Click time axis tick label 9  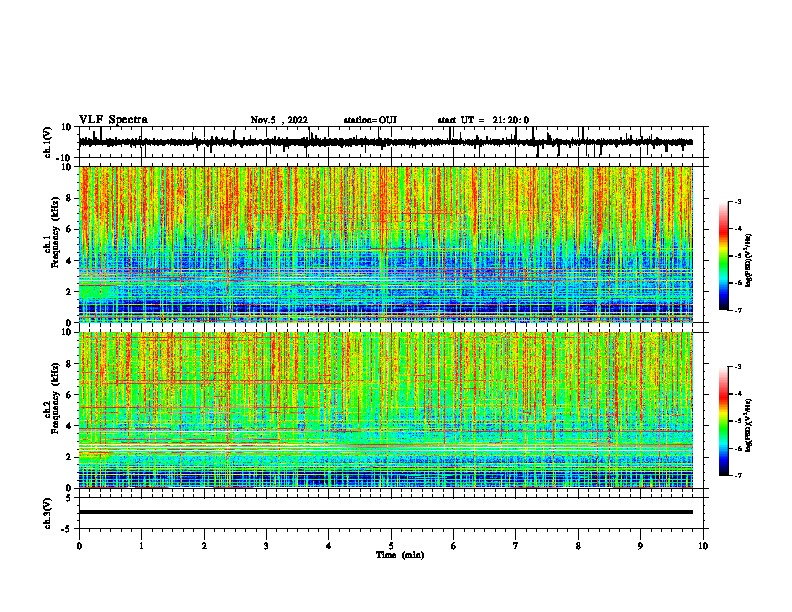[640, 546]
